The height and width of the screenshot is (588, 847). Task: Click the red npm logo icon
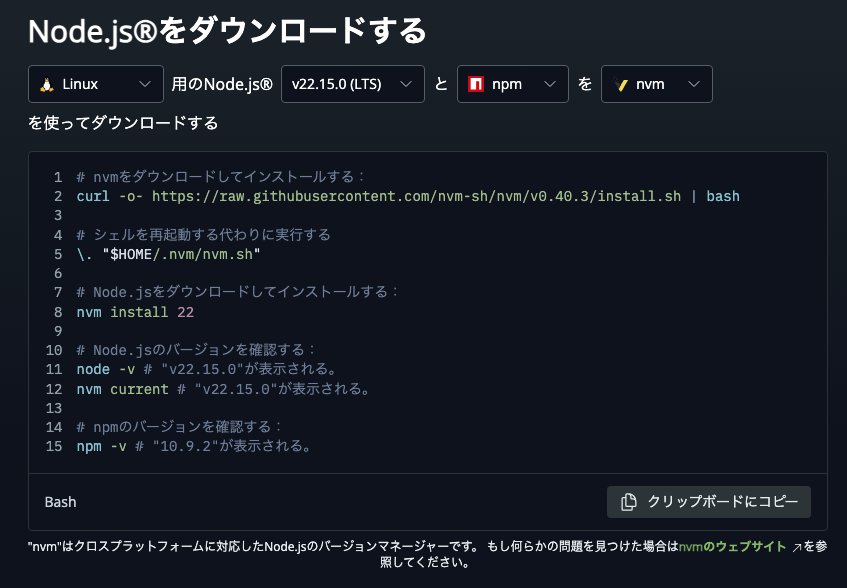(x=476, y=84)
